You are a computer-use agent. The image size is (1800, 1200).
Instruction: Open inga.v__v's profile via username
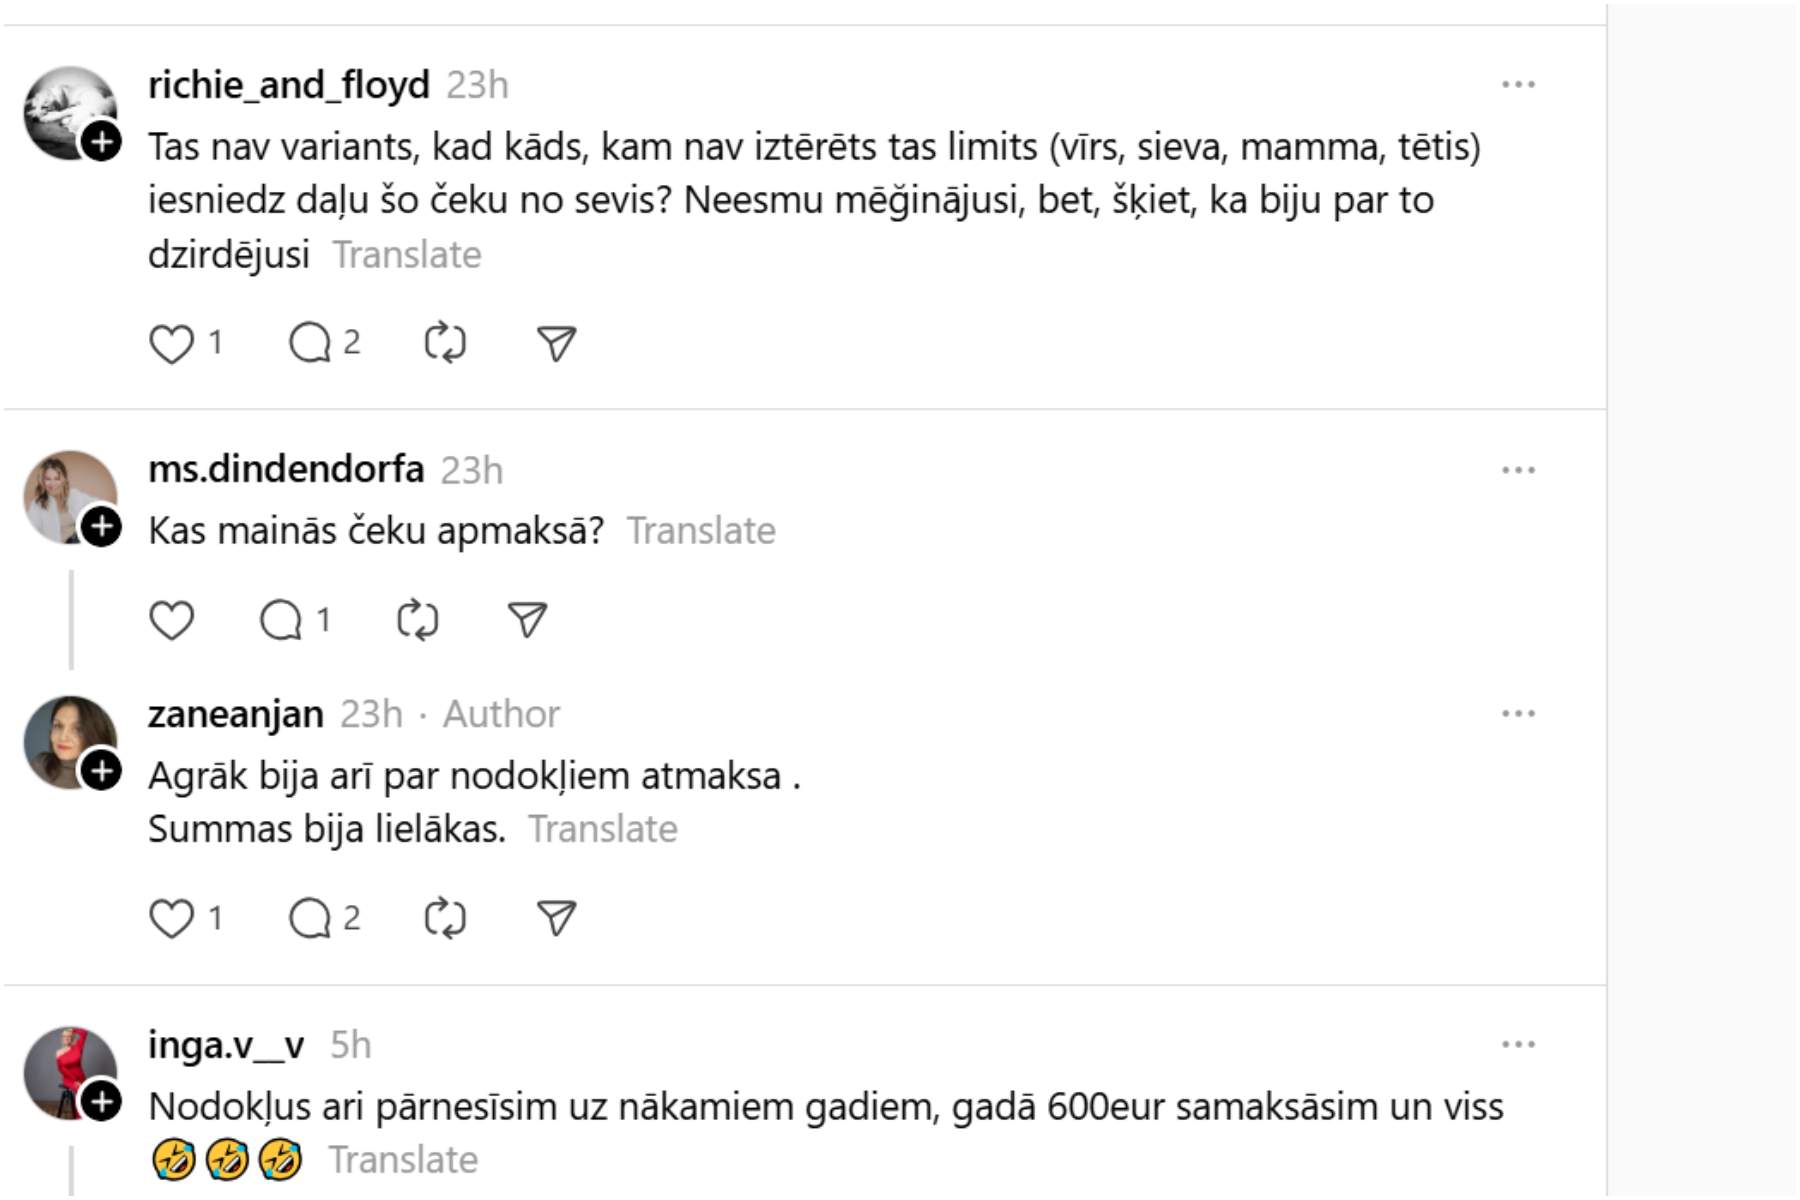click(226, 1045)
